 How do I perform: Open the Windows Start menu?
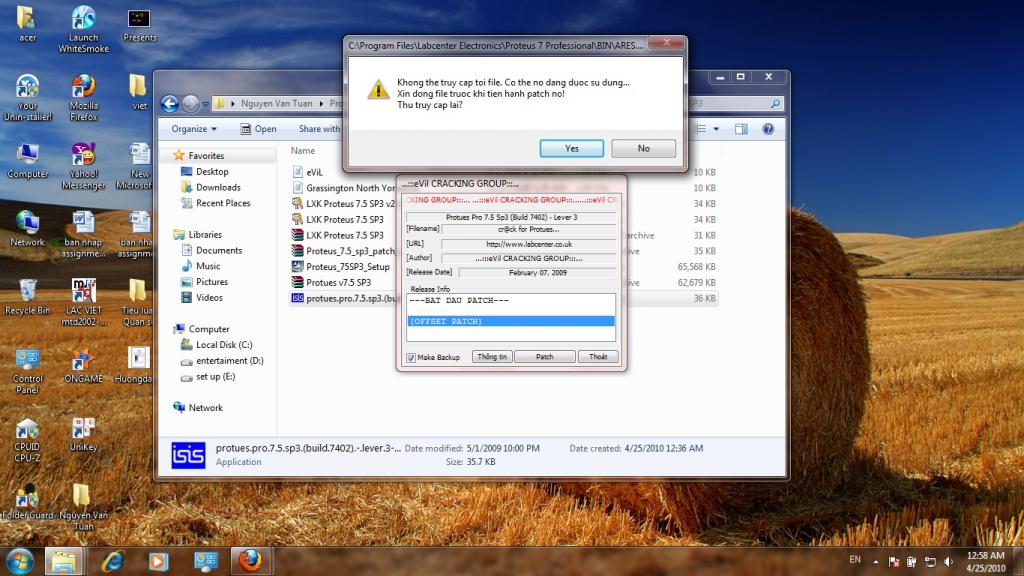(19, 561)
